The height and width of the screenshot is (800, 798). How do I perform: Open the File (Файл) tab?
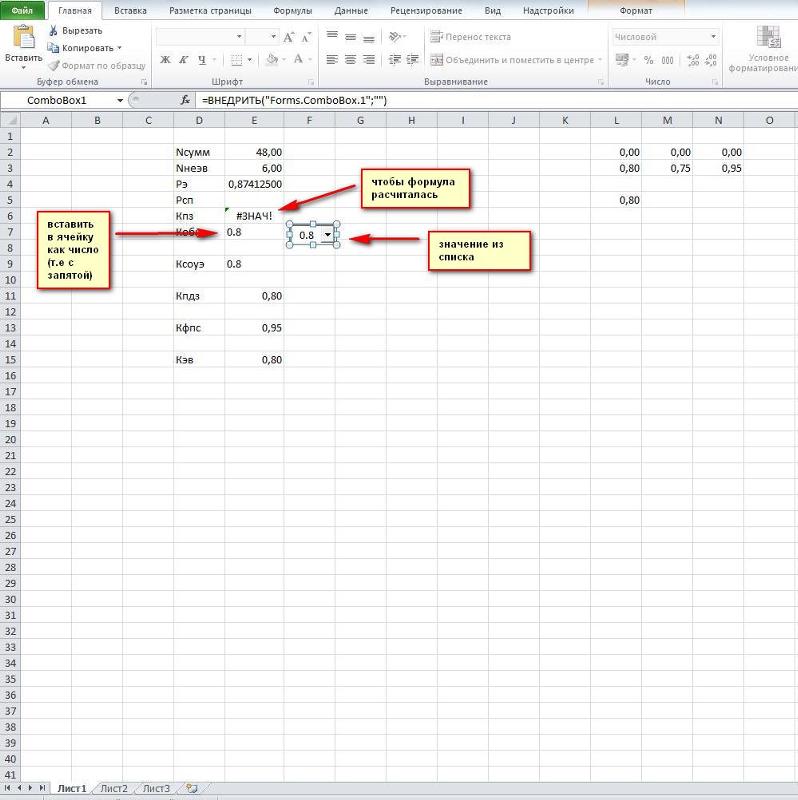pos(22,10)
